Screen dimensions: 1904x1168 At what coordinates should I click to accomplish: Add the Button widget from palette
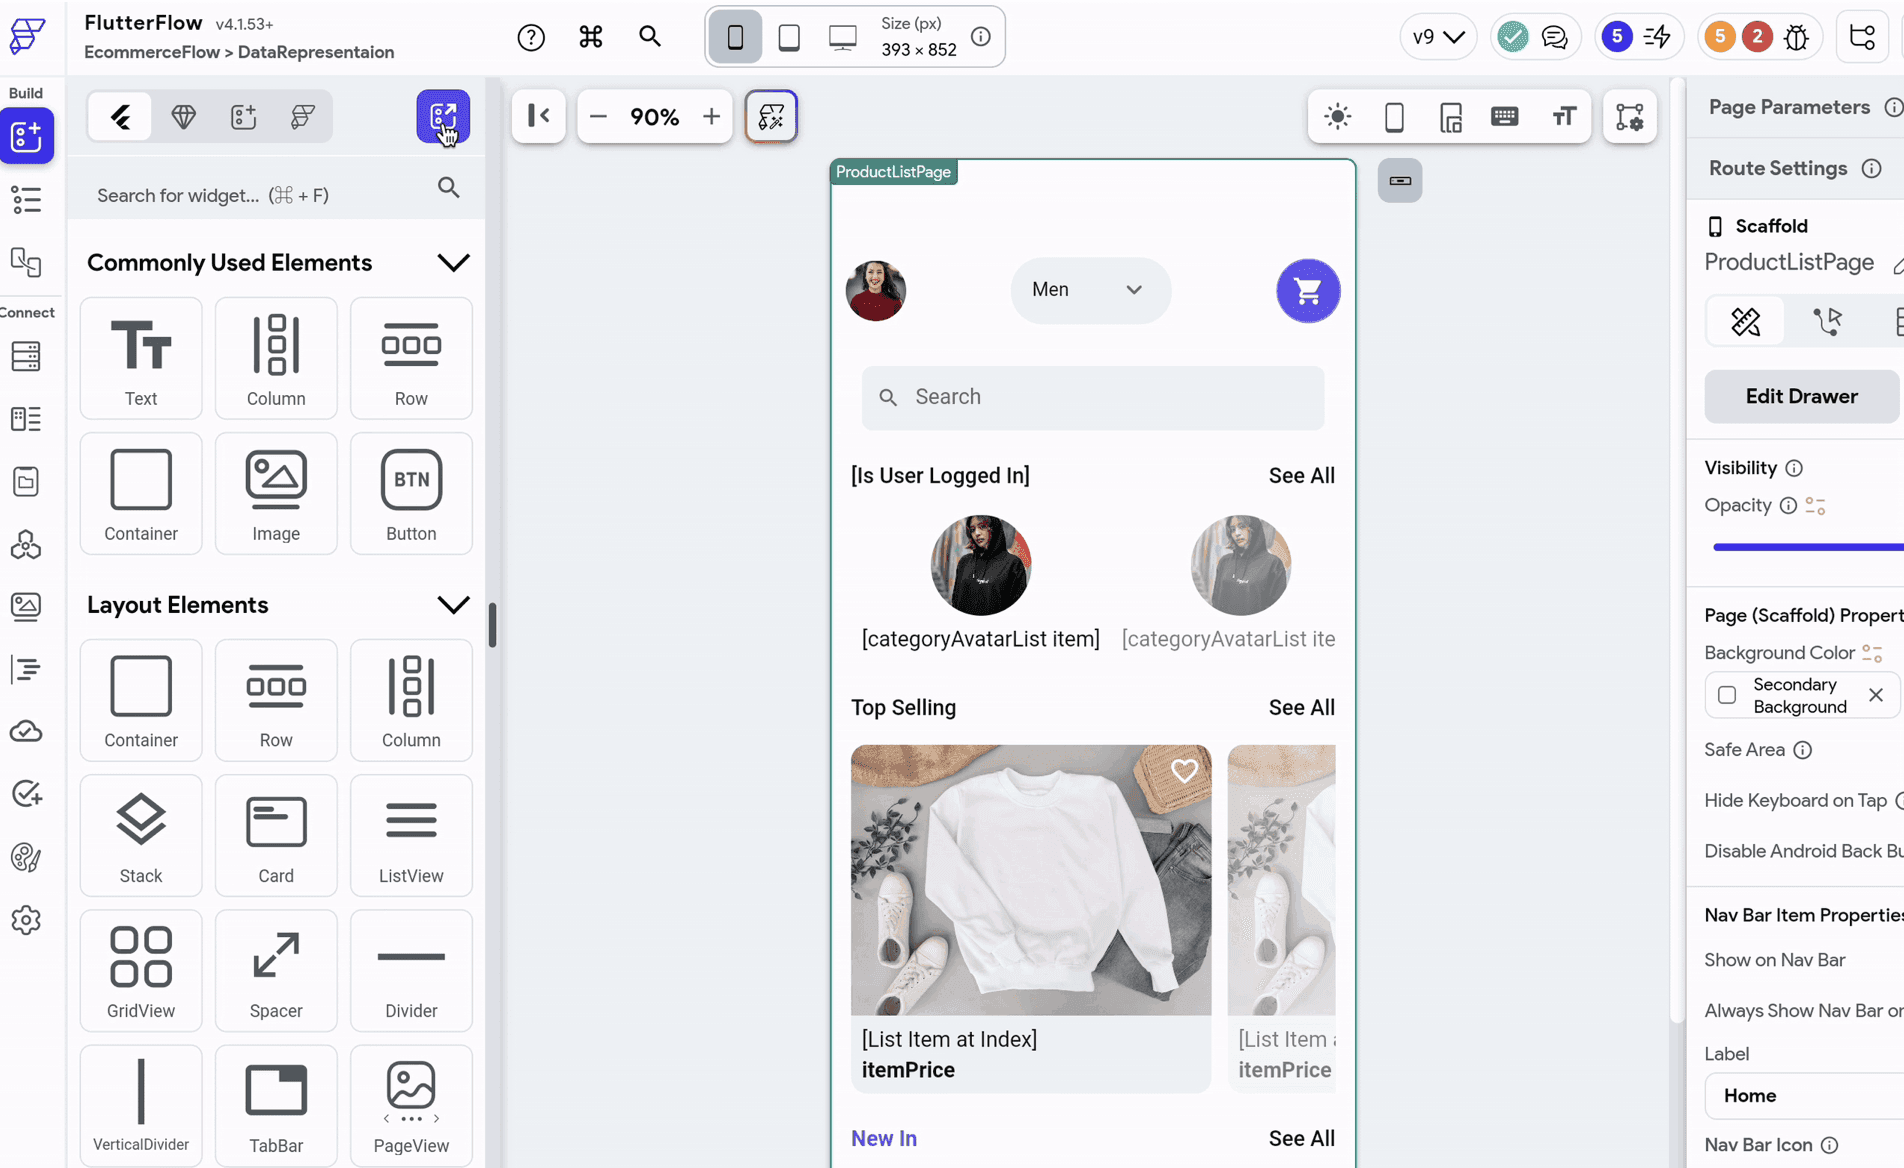click(x=411, y=494)
